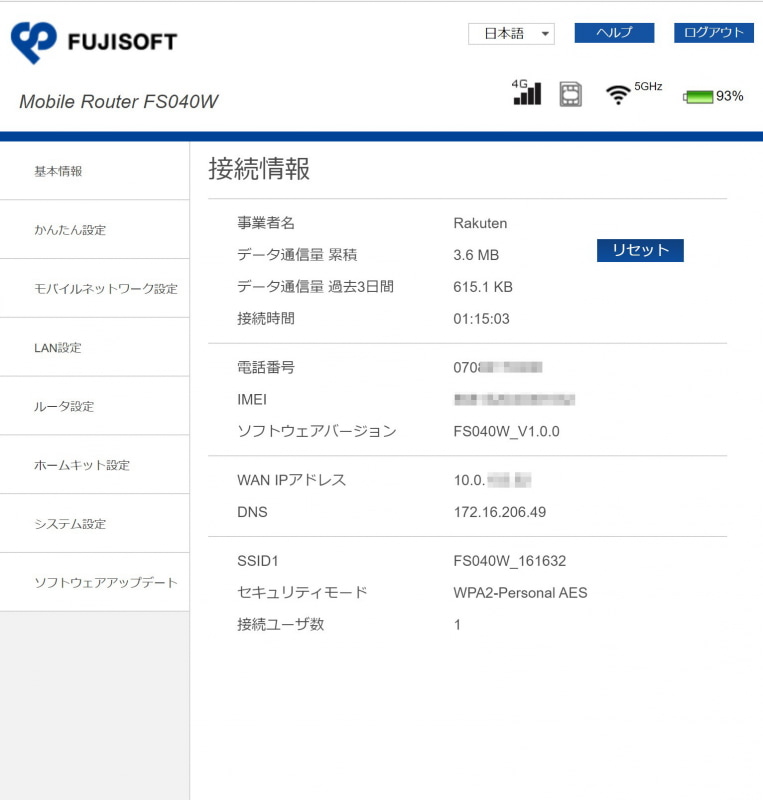Click the 615.1 KB data usage value
The height and width of the screenshot is (800, 763).
[x=483, y=287]
